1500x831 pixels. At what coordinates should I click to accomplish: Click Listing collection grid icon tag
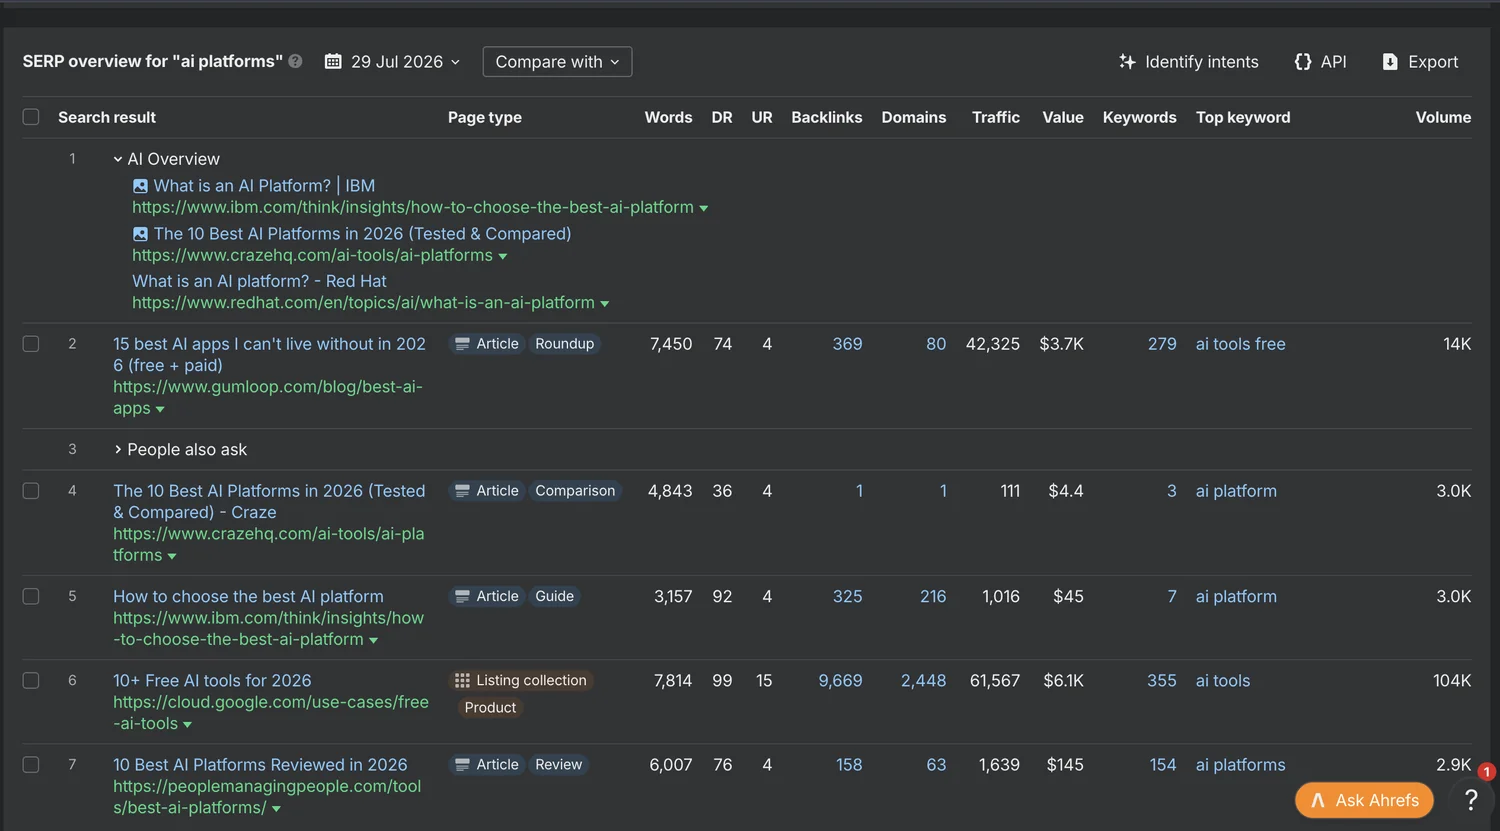(521, 681)
